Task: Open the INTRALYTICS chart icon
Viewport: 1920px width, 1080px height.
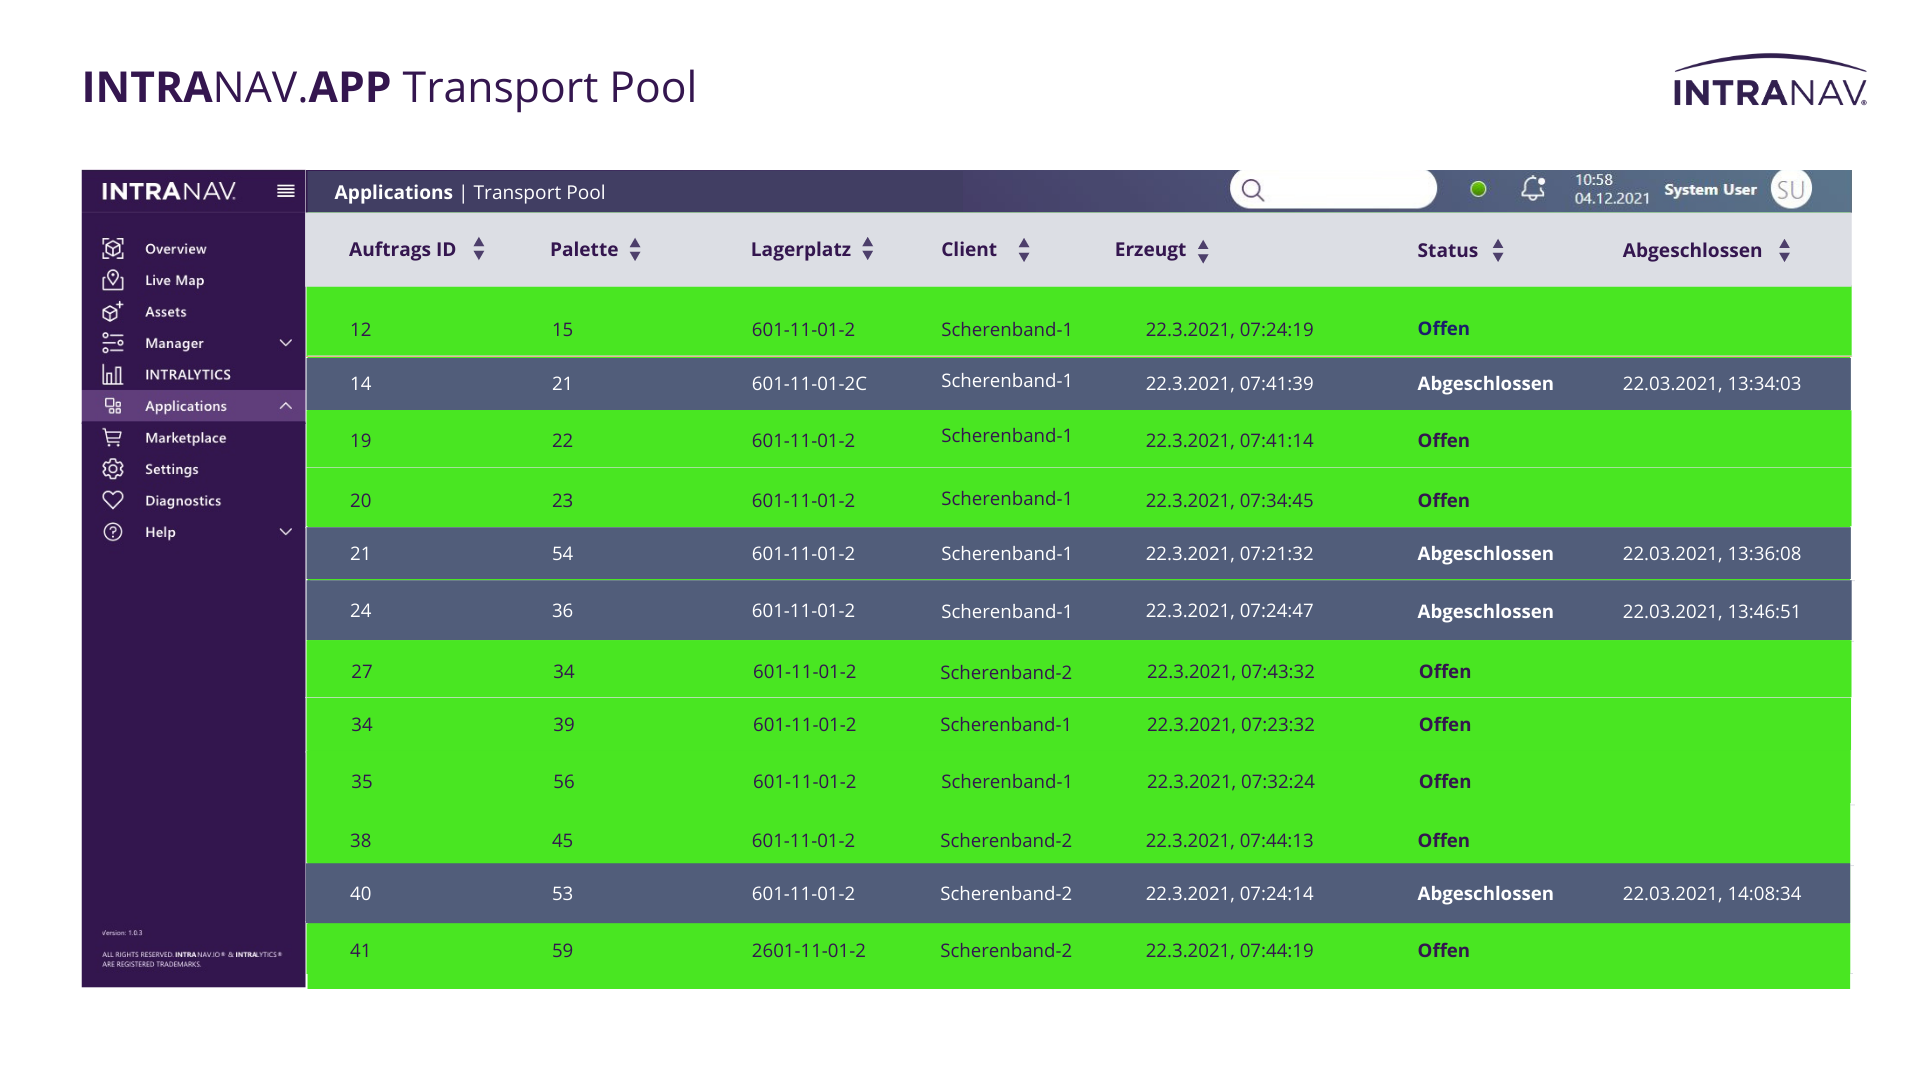Action: pyautogui.click(x=113, y=374)
